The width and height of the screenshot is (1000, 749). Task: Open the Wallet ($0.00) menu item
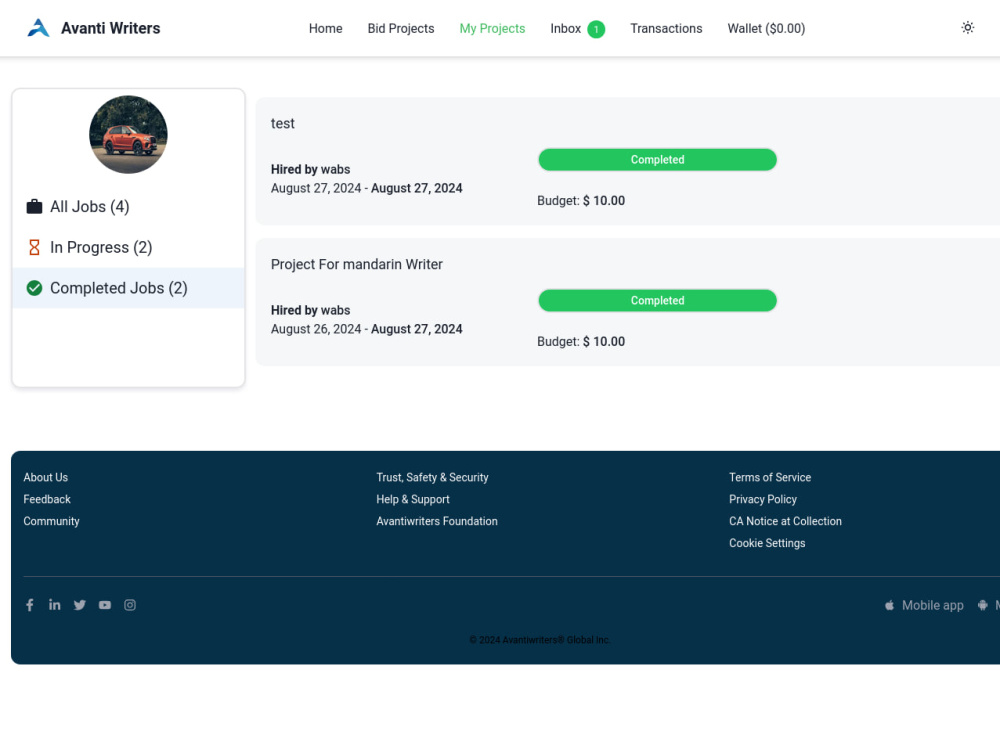pyautogui.click(x=766, y=29)
